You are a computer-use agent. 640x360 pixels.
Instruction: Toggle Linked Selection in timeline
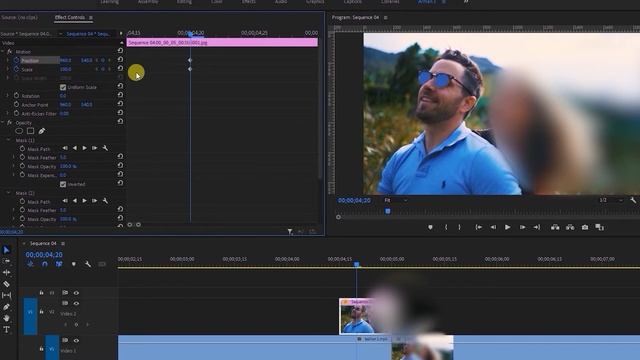[x=59, y=264]
